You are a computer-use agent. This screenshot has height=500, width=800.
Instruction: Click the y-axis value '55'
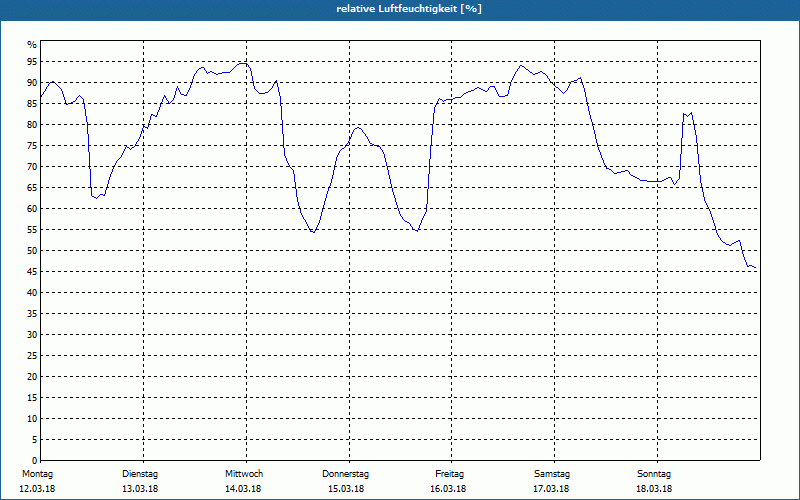[x=32, y=230]
